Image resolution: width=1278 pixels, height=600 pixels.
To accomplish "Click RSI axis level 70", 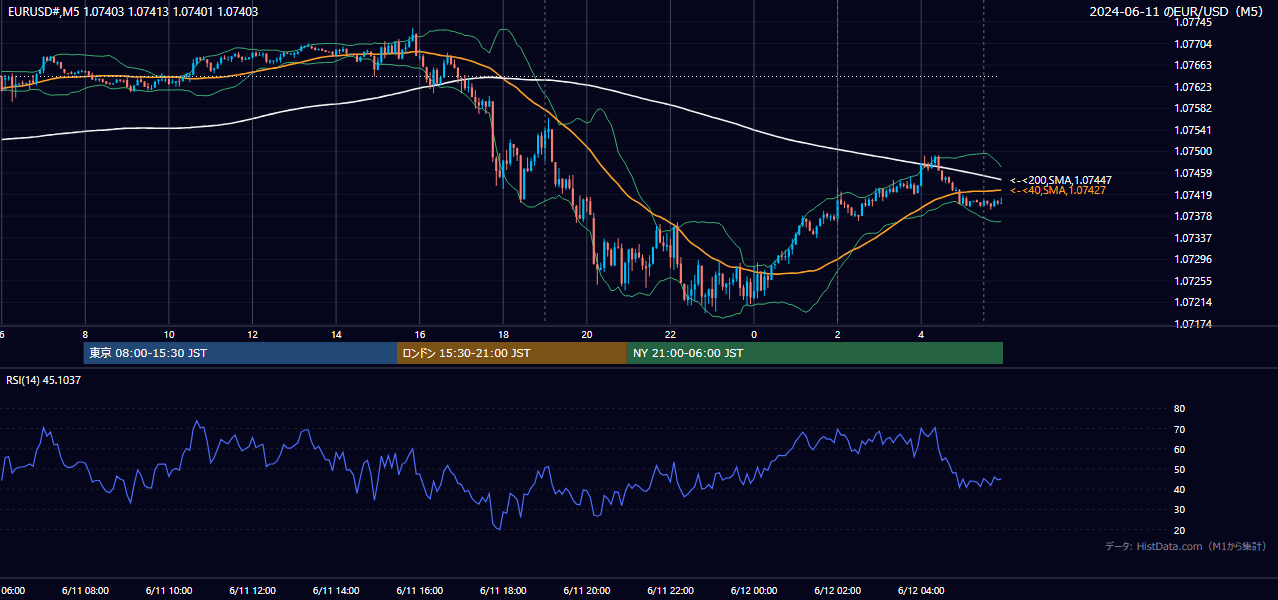I will point(1179,429).
